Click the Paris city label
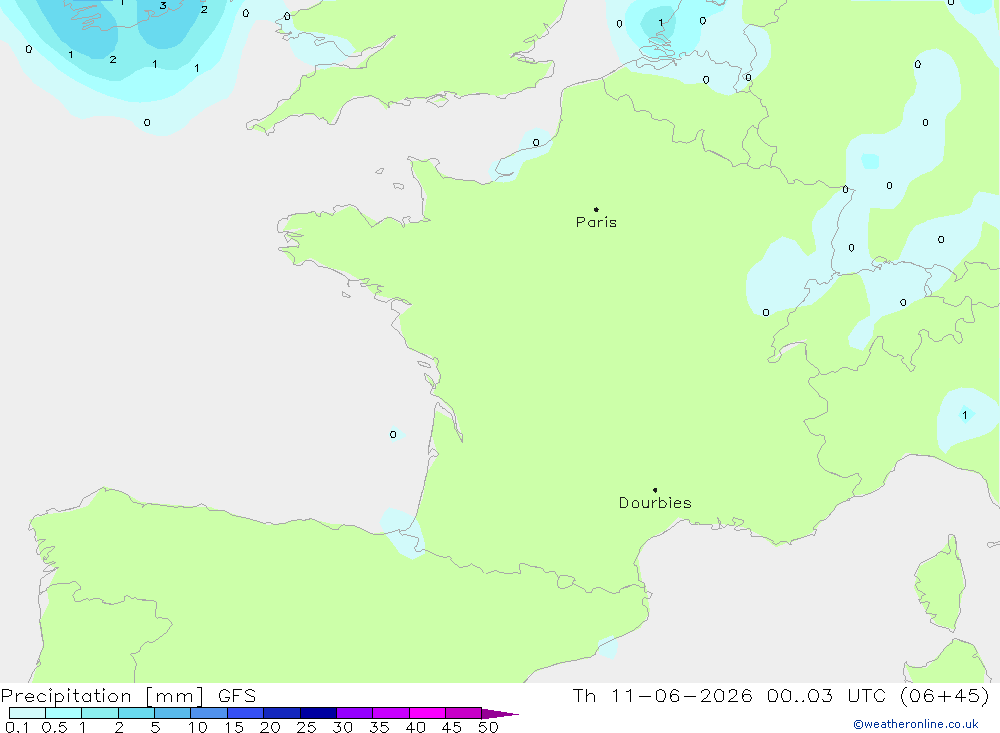 coord(596,222)
